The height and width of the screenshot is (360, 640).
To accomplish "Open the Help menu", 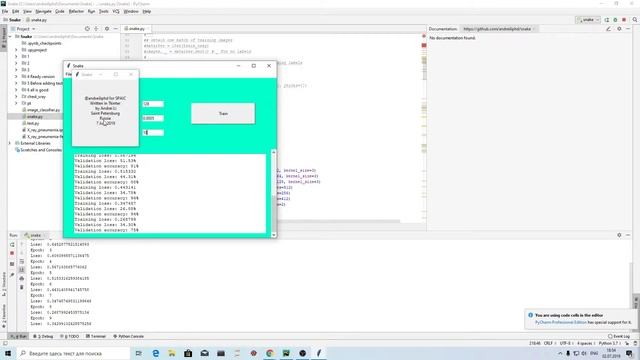I will (147, 11).
